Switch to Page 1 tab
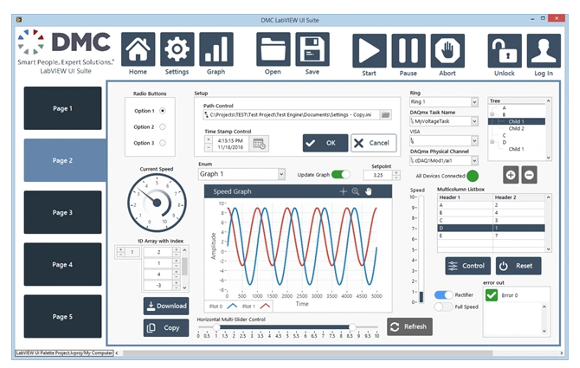Image resolution: width=580 pixels, height=368 pixels. (63, 108)
